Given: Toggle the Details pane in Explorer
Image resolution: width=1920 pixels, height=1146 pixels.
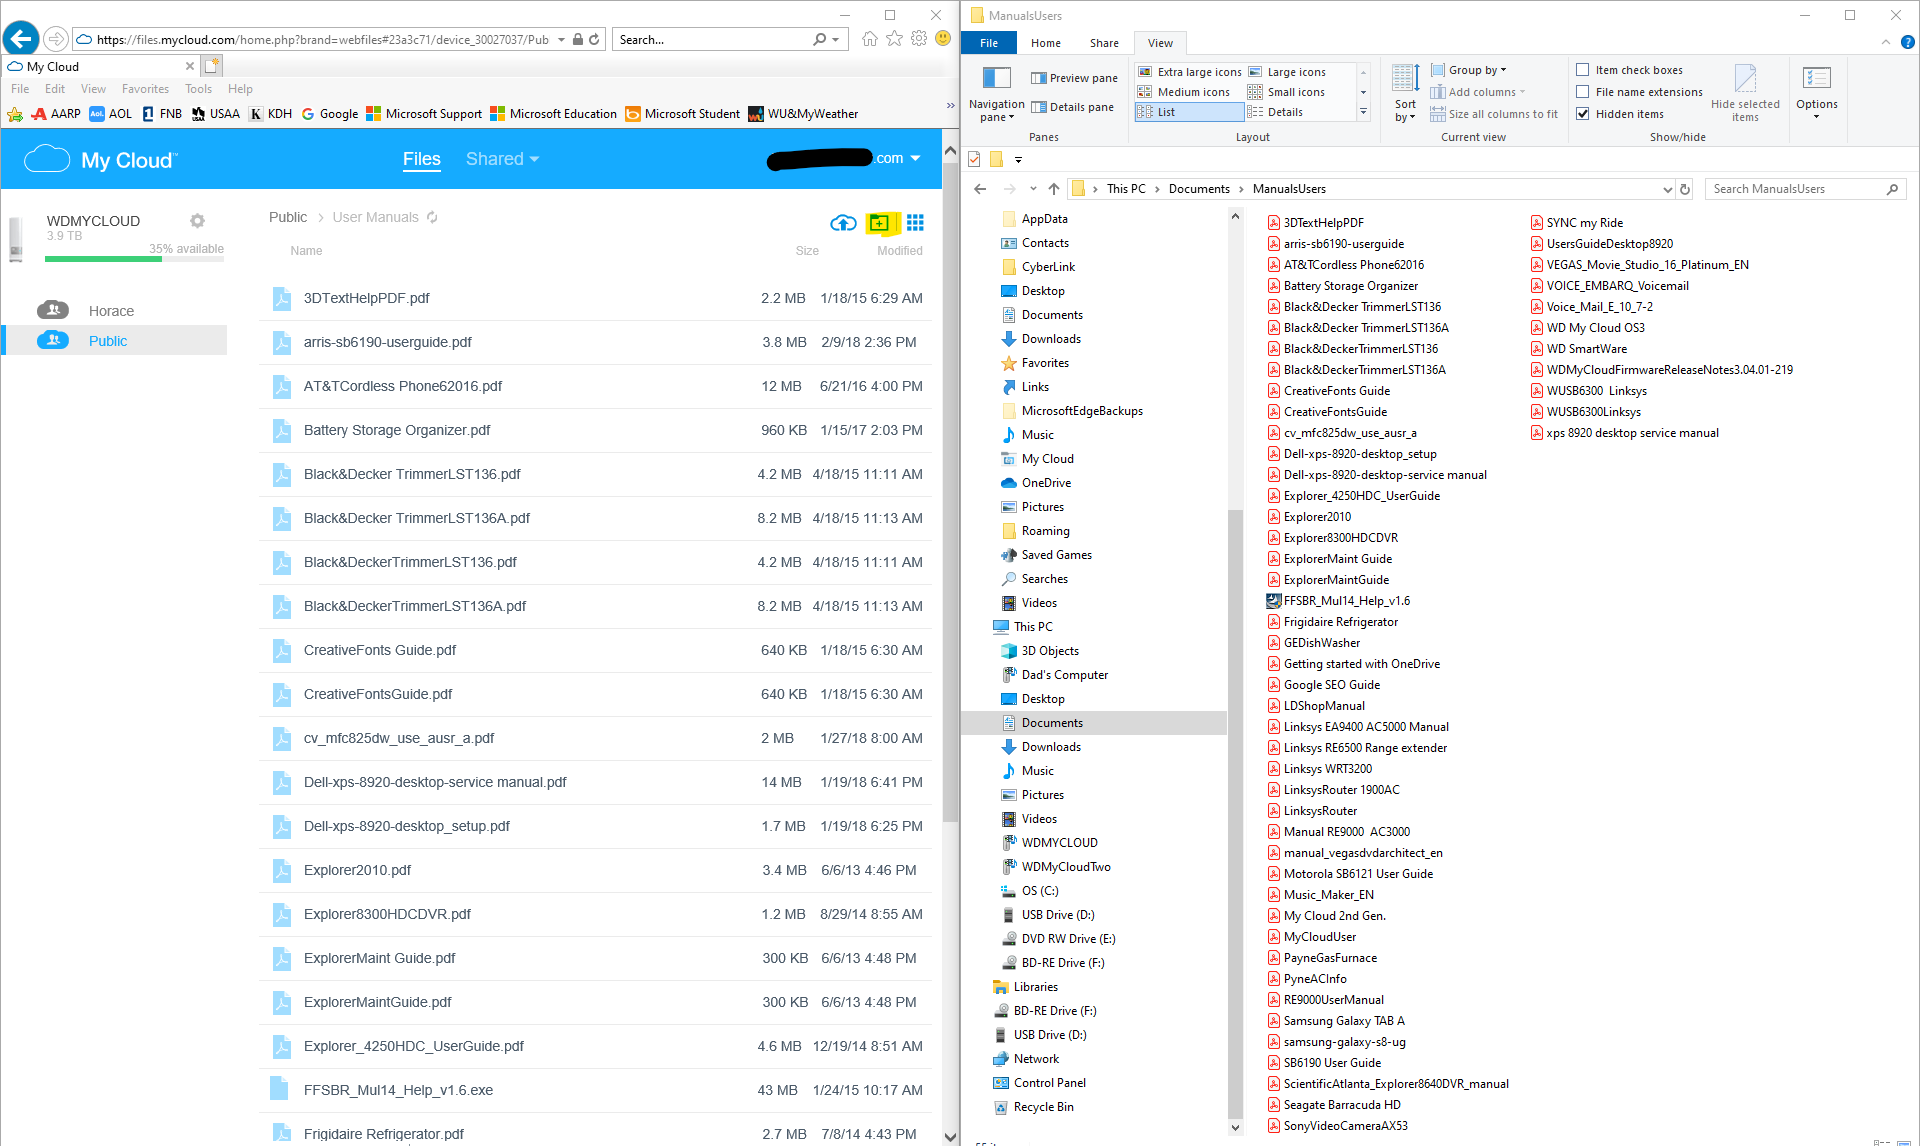Looking at the screenshot, I should tap(1074, 107).
